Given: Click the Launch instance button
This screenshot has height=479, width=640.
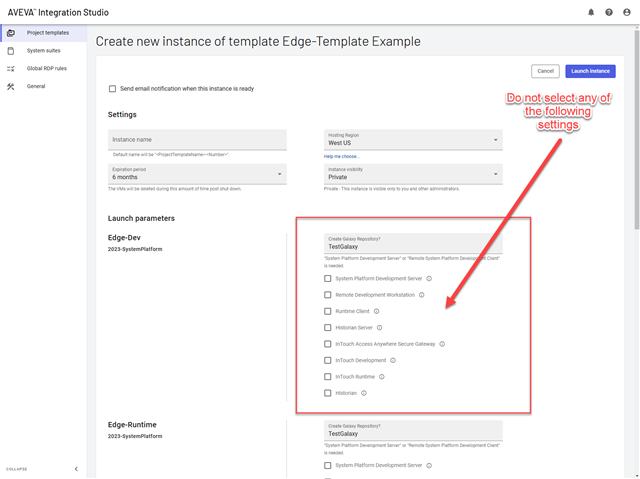Looking at the screenshot, I should (590, 71).
